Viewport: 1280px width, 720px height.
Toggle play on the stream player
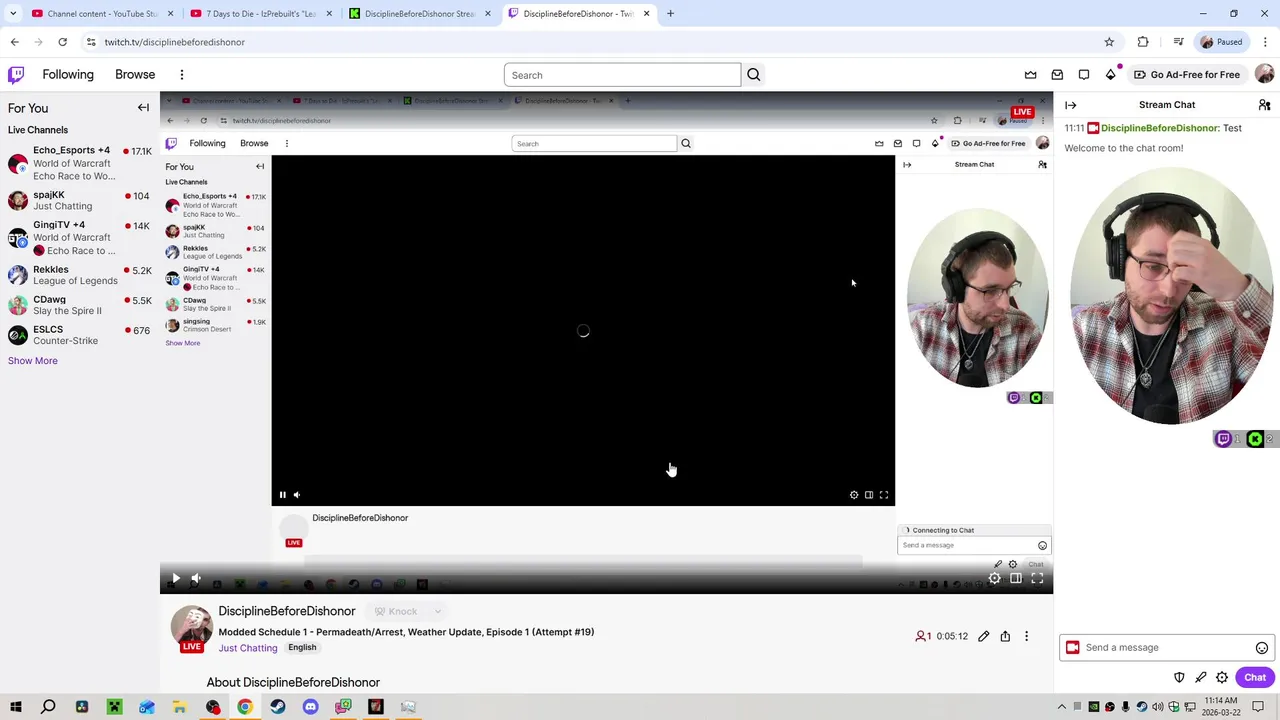176,579
